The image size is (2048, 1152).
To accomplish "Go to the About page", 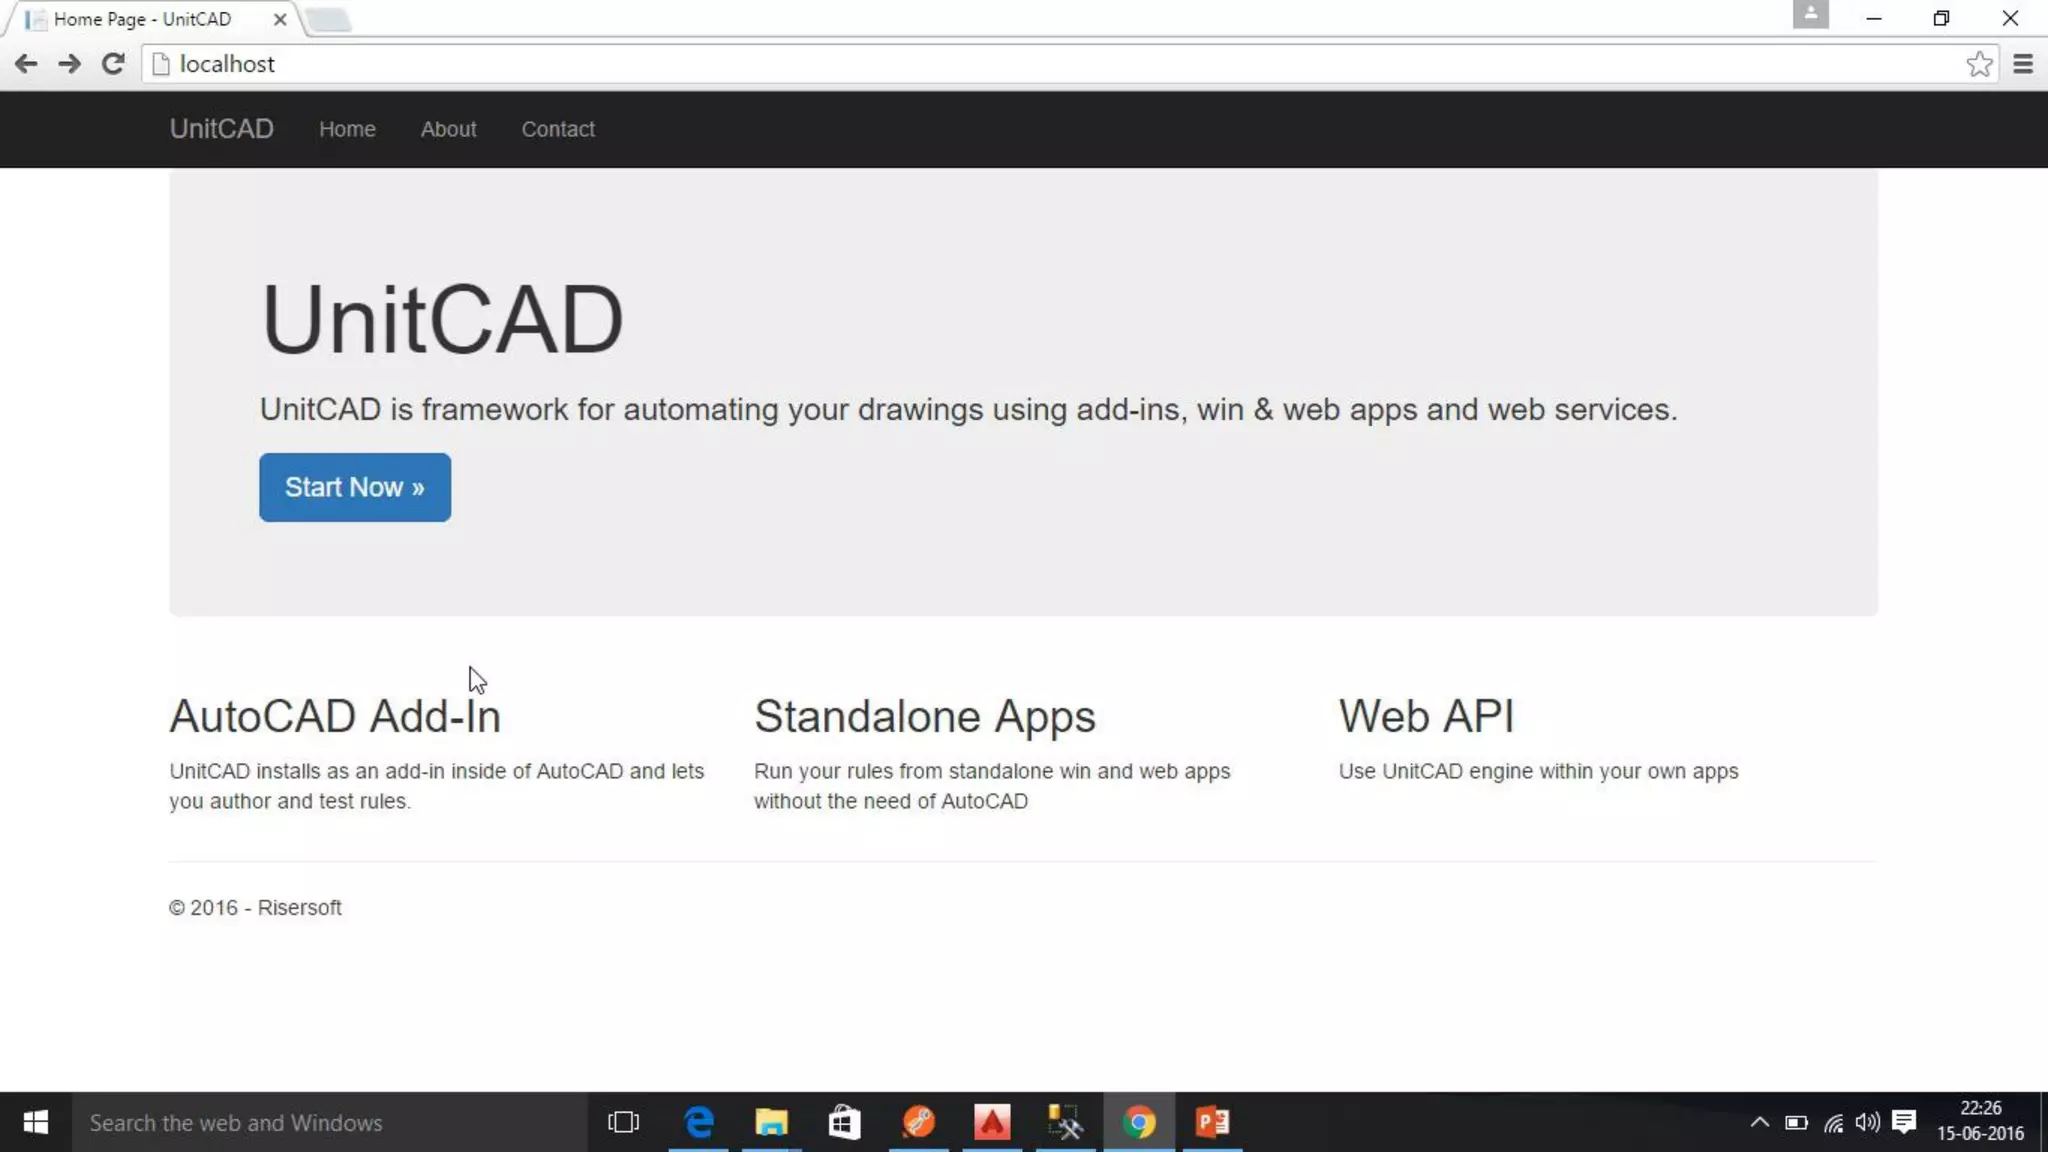I will 448,129.
